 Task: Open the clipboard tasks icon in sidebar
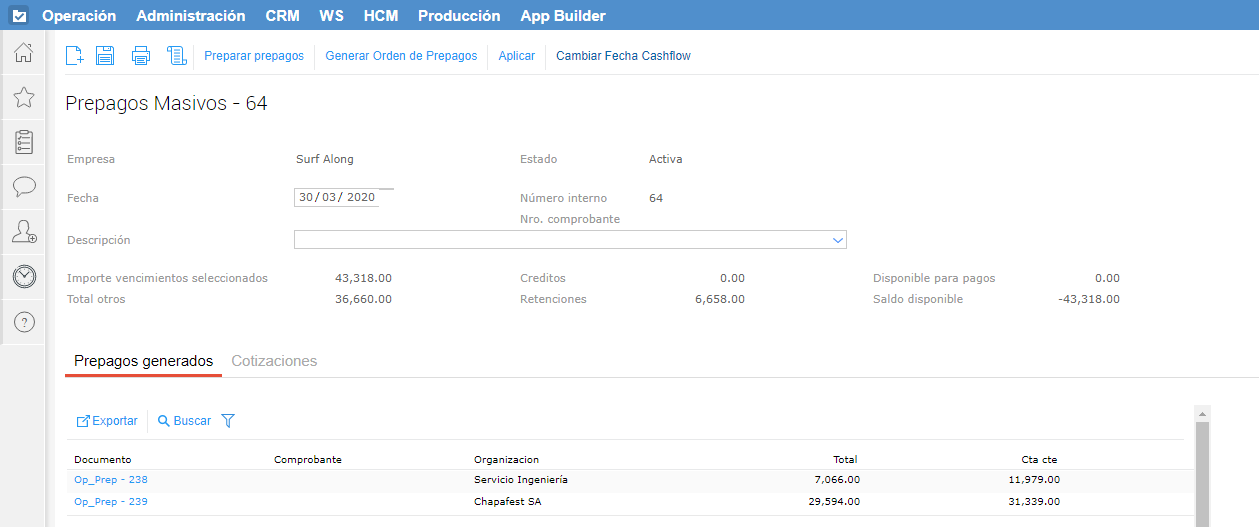[x=24, y=142]
